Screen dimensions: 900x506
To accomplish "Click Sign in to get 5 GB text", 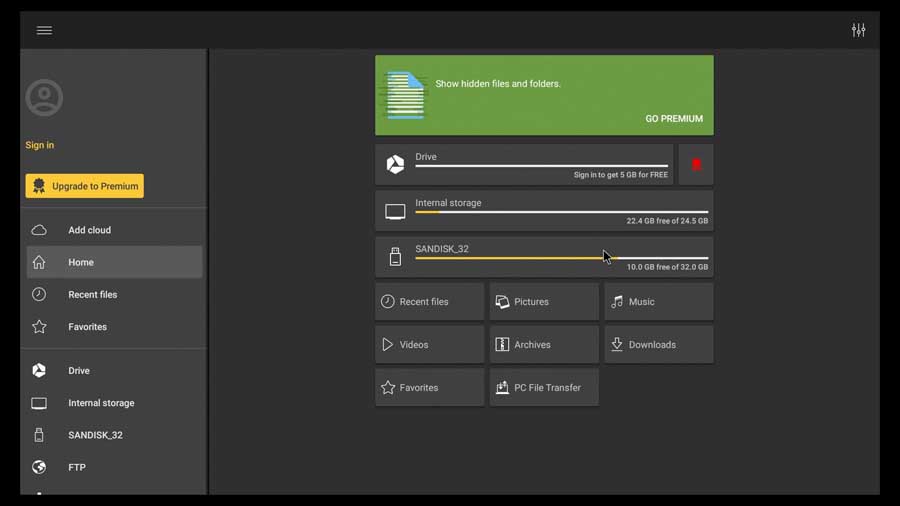I will tap(620, 175).
